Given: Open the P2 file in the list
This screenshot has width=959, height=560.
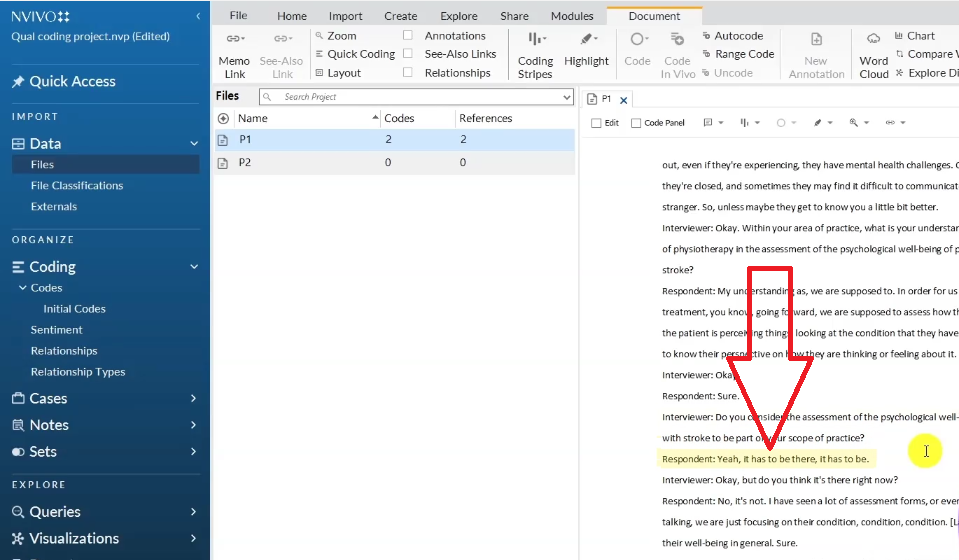Looking at the screenshot, I should (245, 162).
